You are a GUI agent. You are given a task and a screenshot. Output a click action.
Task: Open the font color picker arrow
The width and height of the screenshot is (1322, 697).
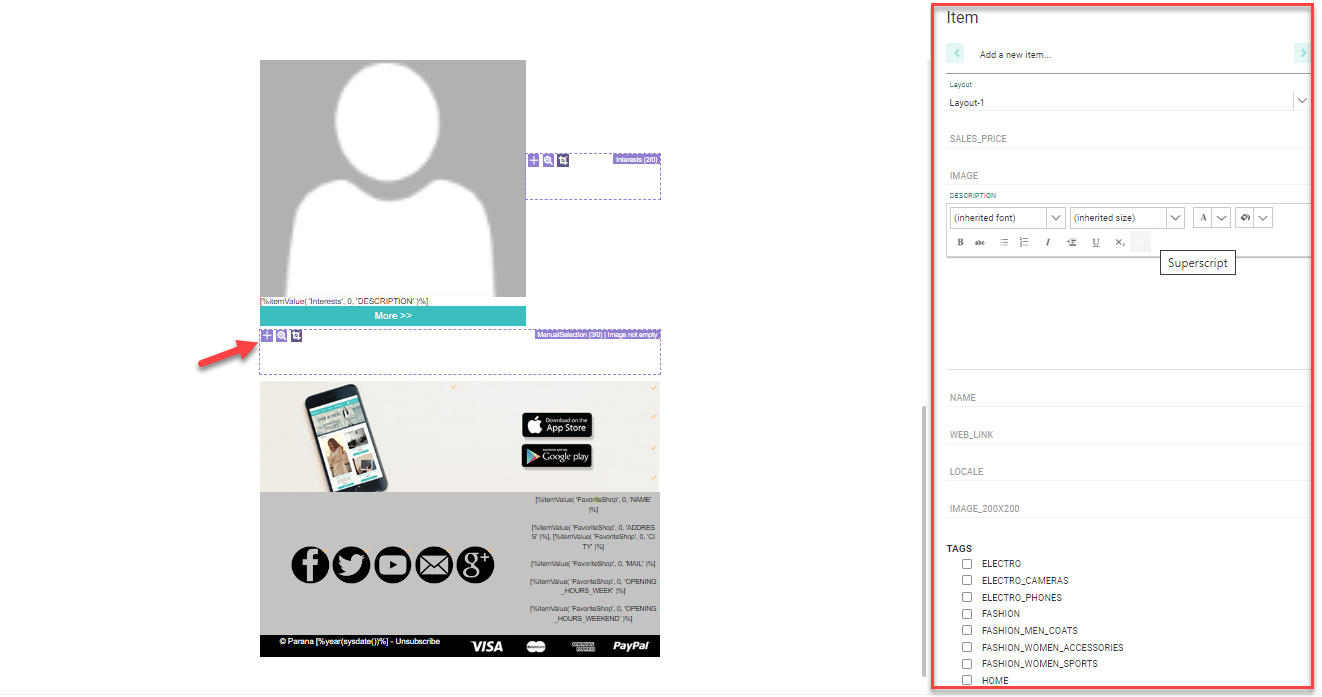[x=1220, y=217]
